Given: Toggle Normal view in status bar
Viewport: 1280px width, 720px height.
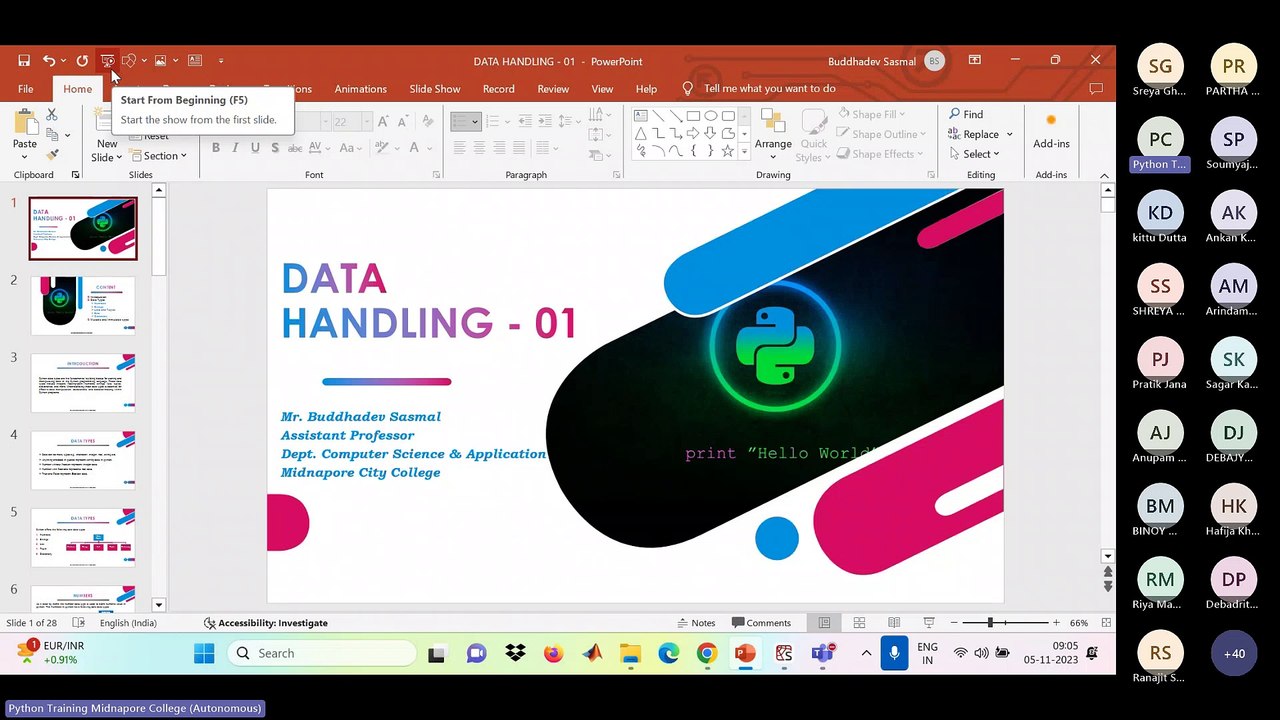Looking at the screenshot, I should 824,623.
